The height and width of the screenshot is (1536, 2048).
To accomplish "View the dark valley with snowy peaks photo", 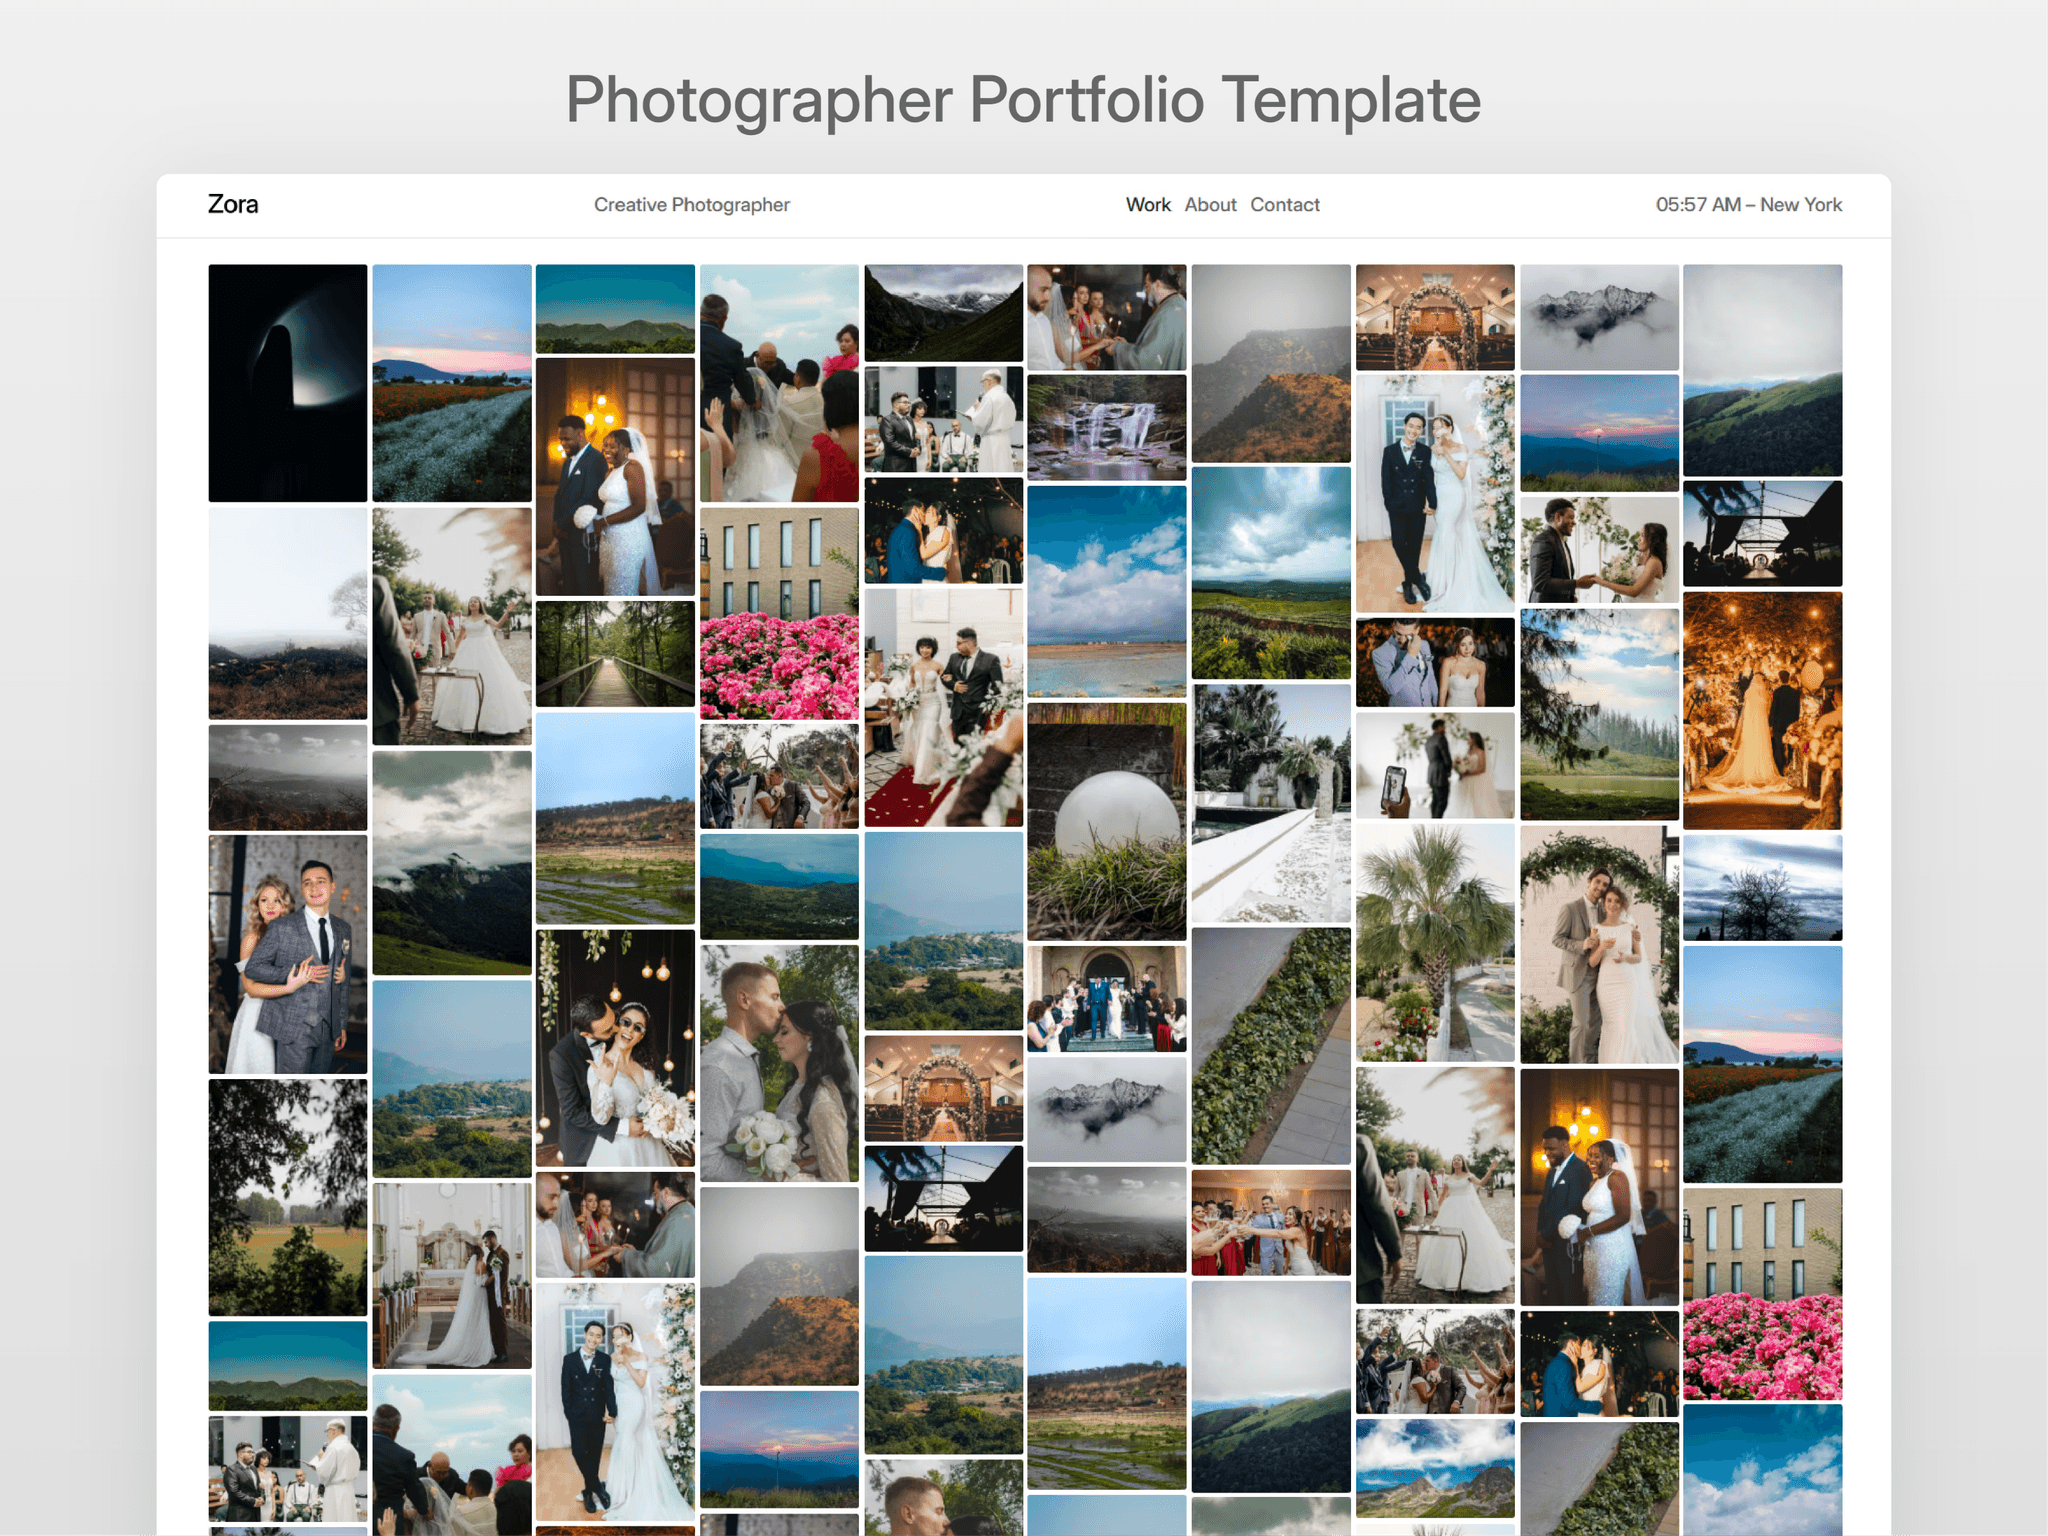I will (x=943, y=313).
